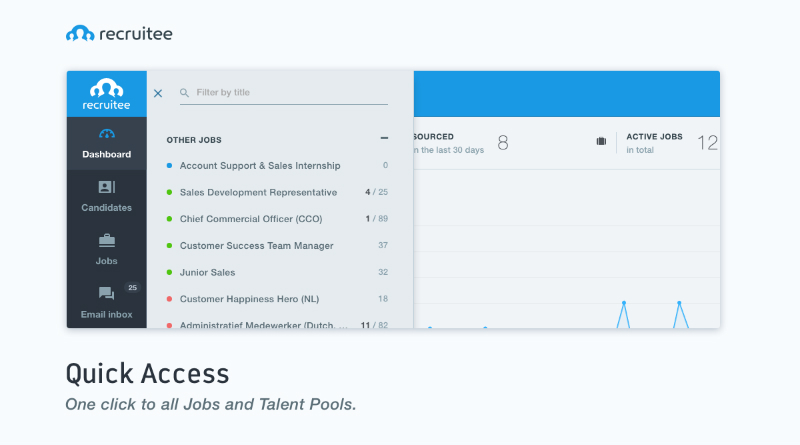
Task: Close the quick access panel
Action: point(158,93)
